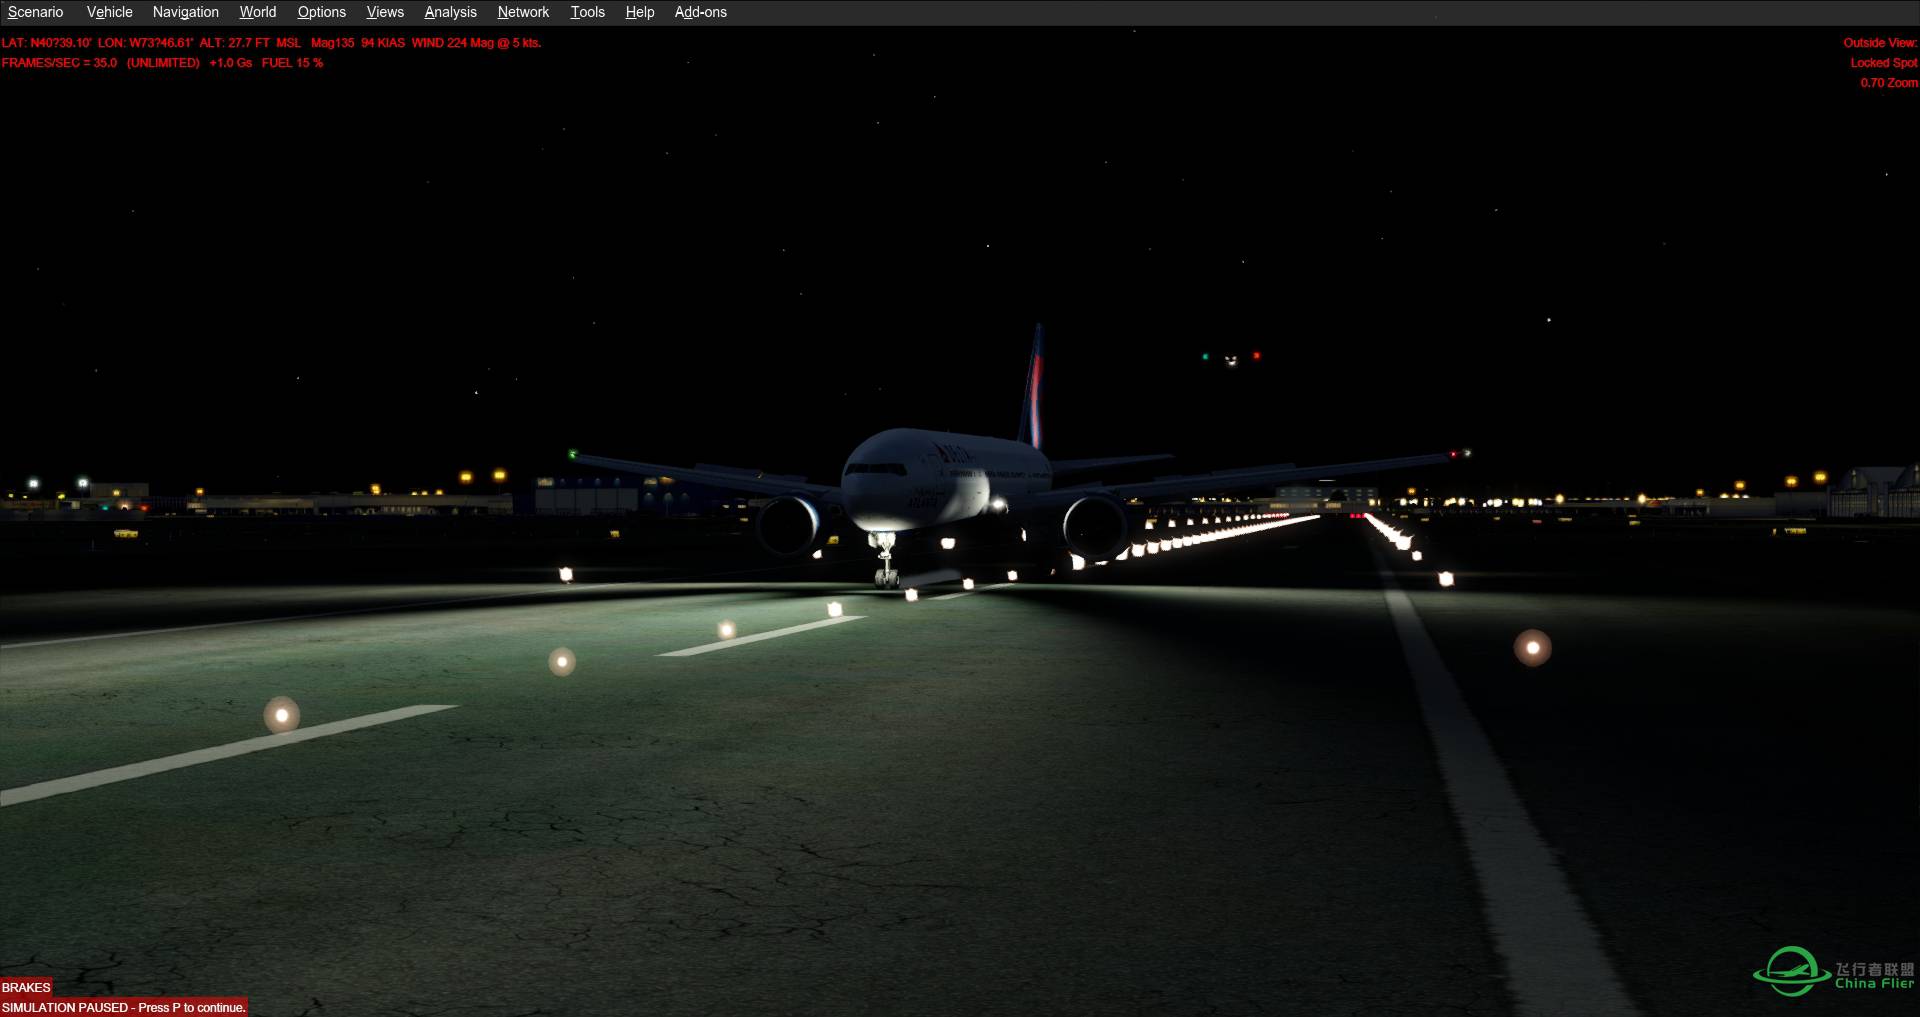Select the FUEL 15 % readout
This screenshot has height=1017, width=1920.
pos(292,62)
